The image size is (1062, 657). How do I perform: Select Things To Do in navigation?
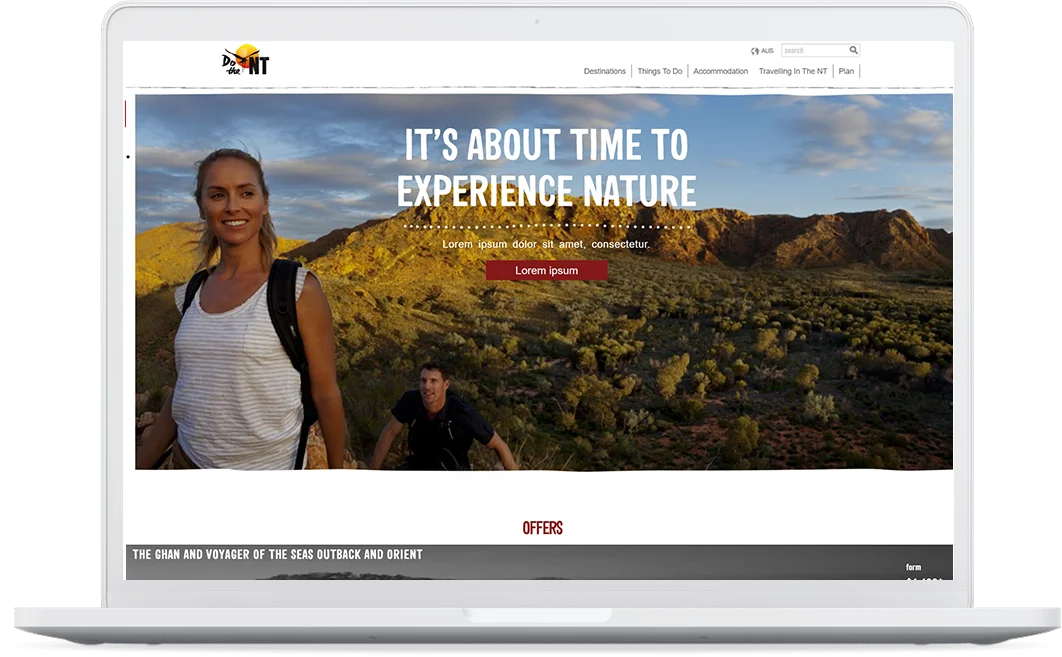point(660,71)
